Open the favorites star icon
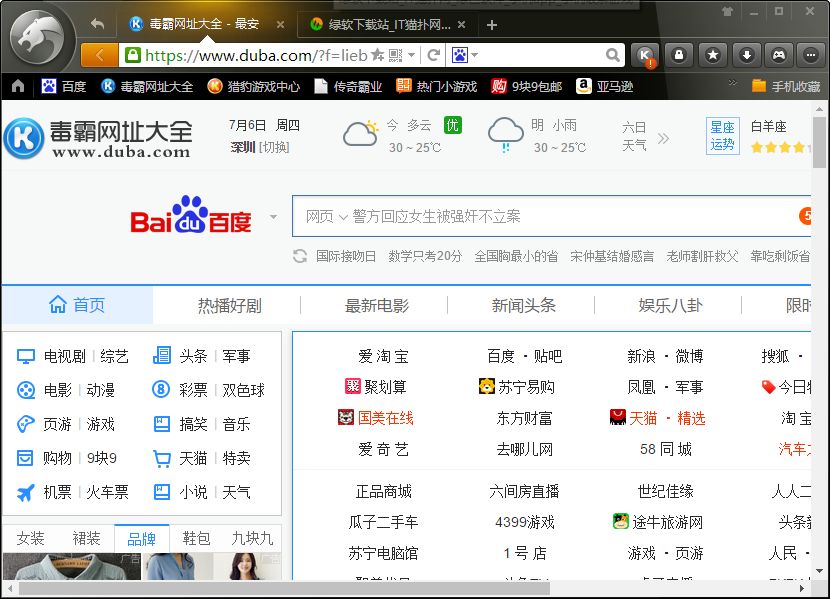Screen dimensions: 830x599 [x=713, y=54]
